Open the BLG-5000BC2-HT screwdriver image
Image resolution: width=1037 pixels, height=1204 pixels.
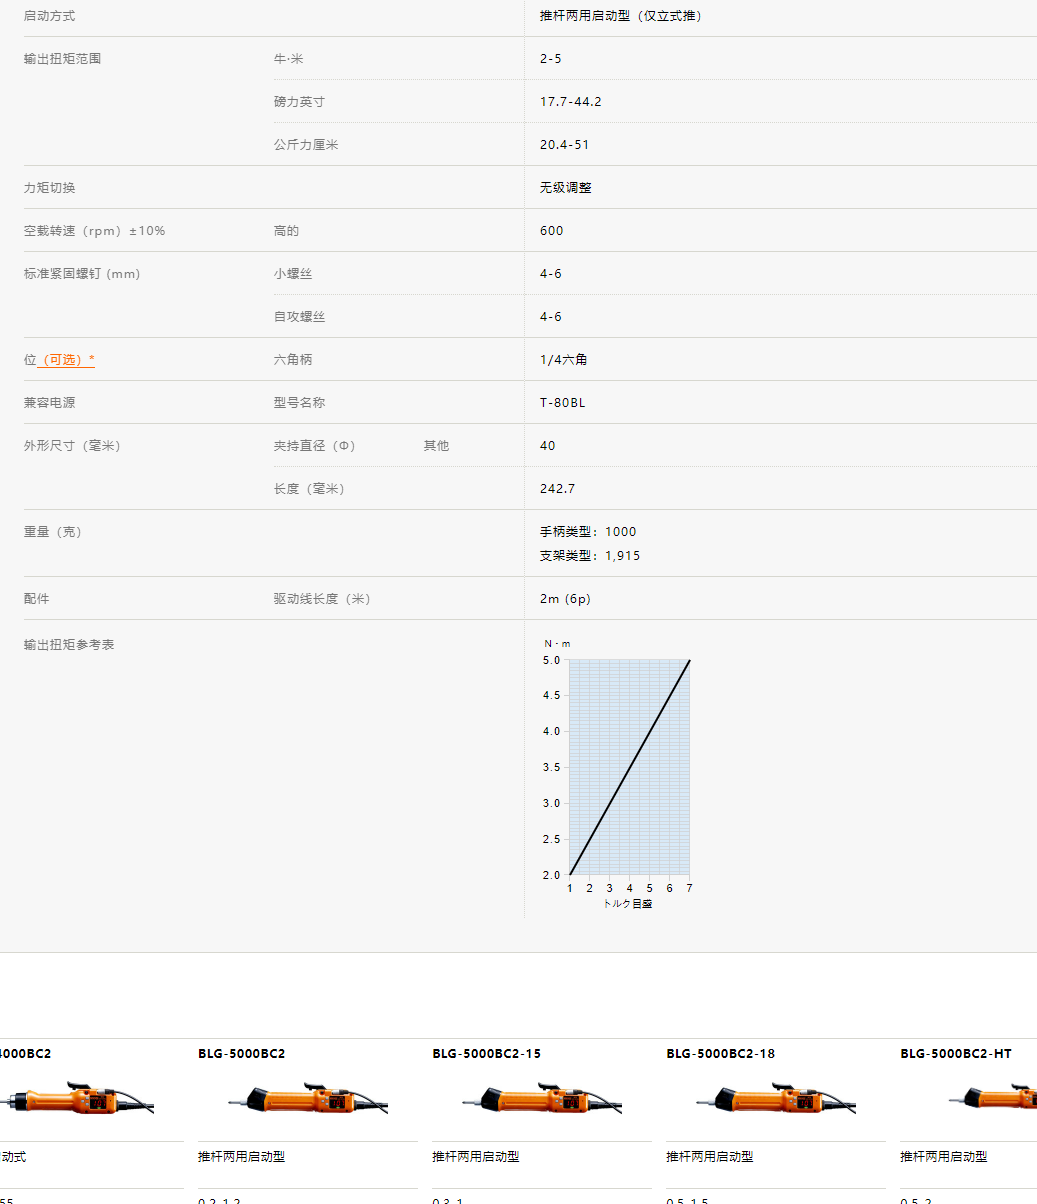985,1100
